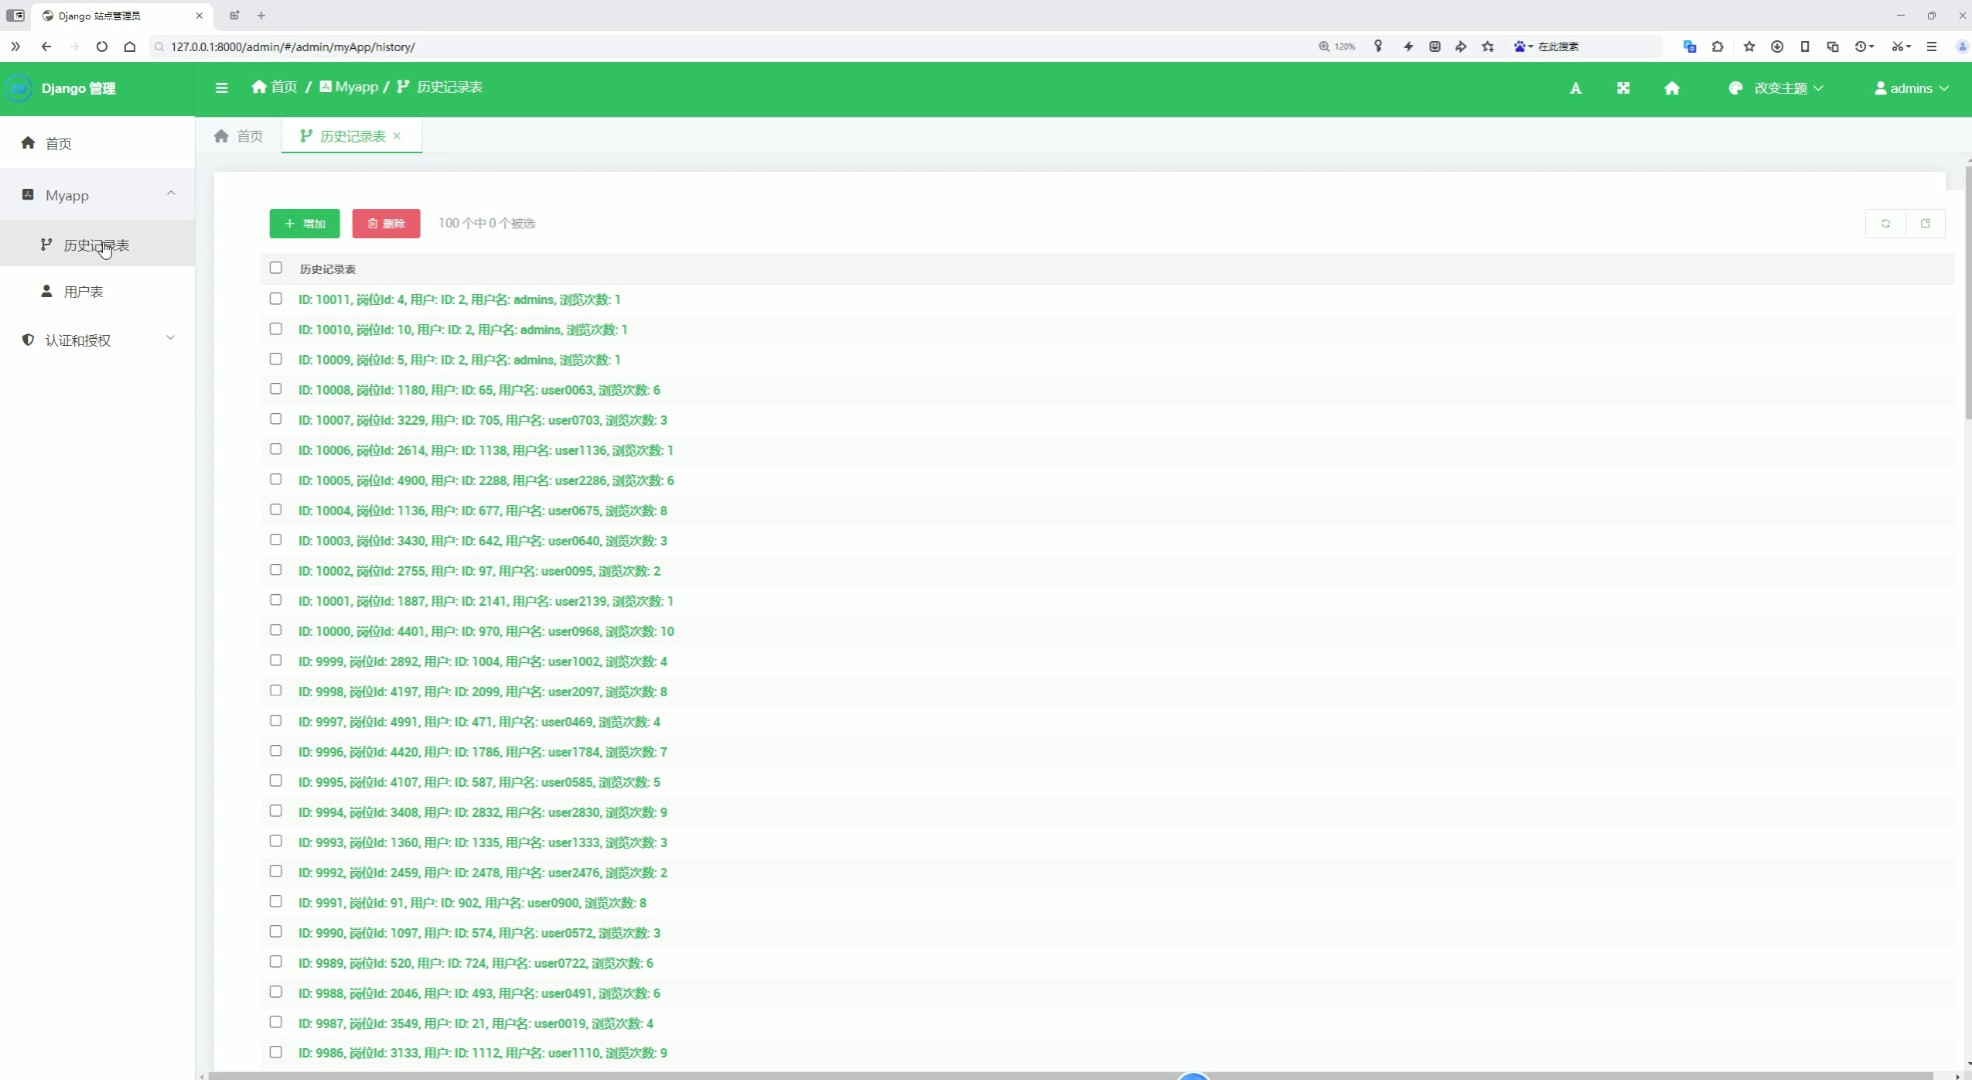1972x1080 pixels.
Task: Click the green 增加 add button
Action: point(305,223)
